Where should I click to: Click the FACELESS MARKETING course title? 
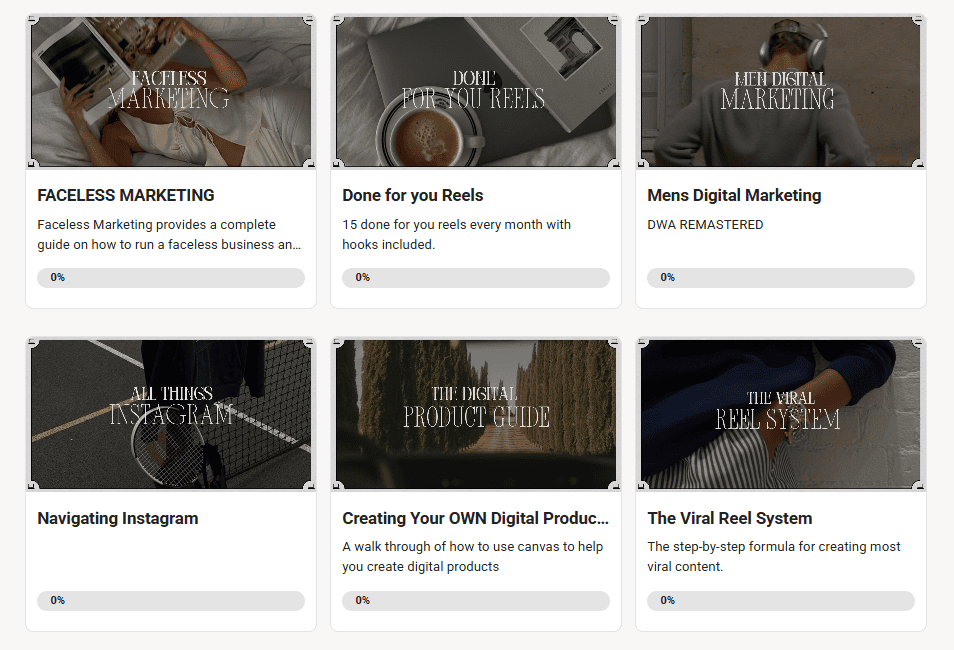point(126,195)
